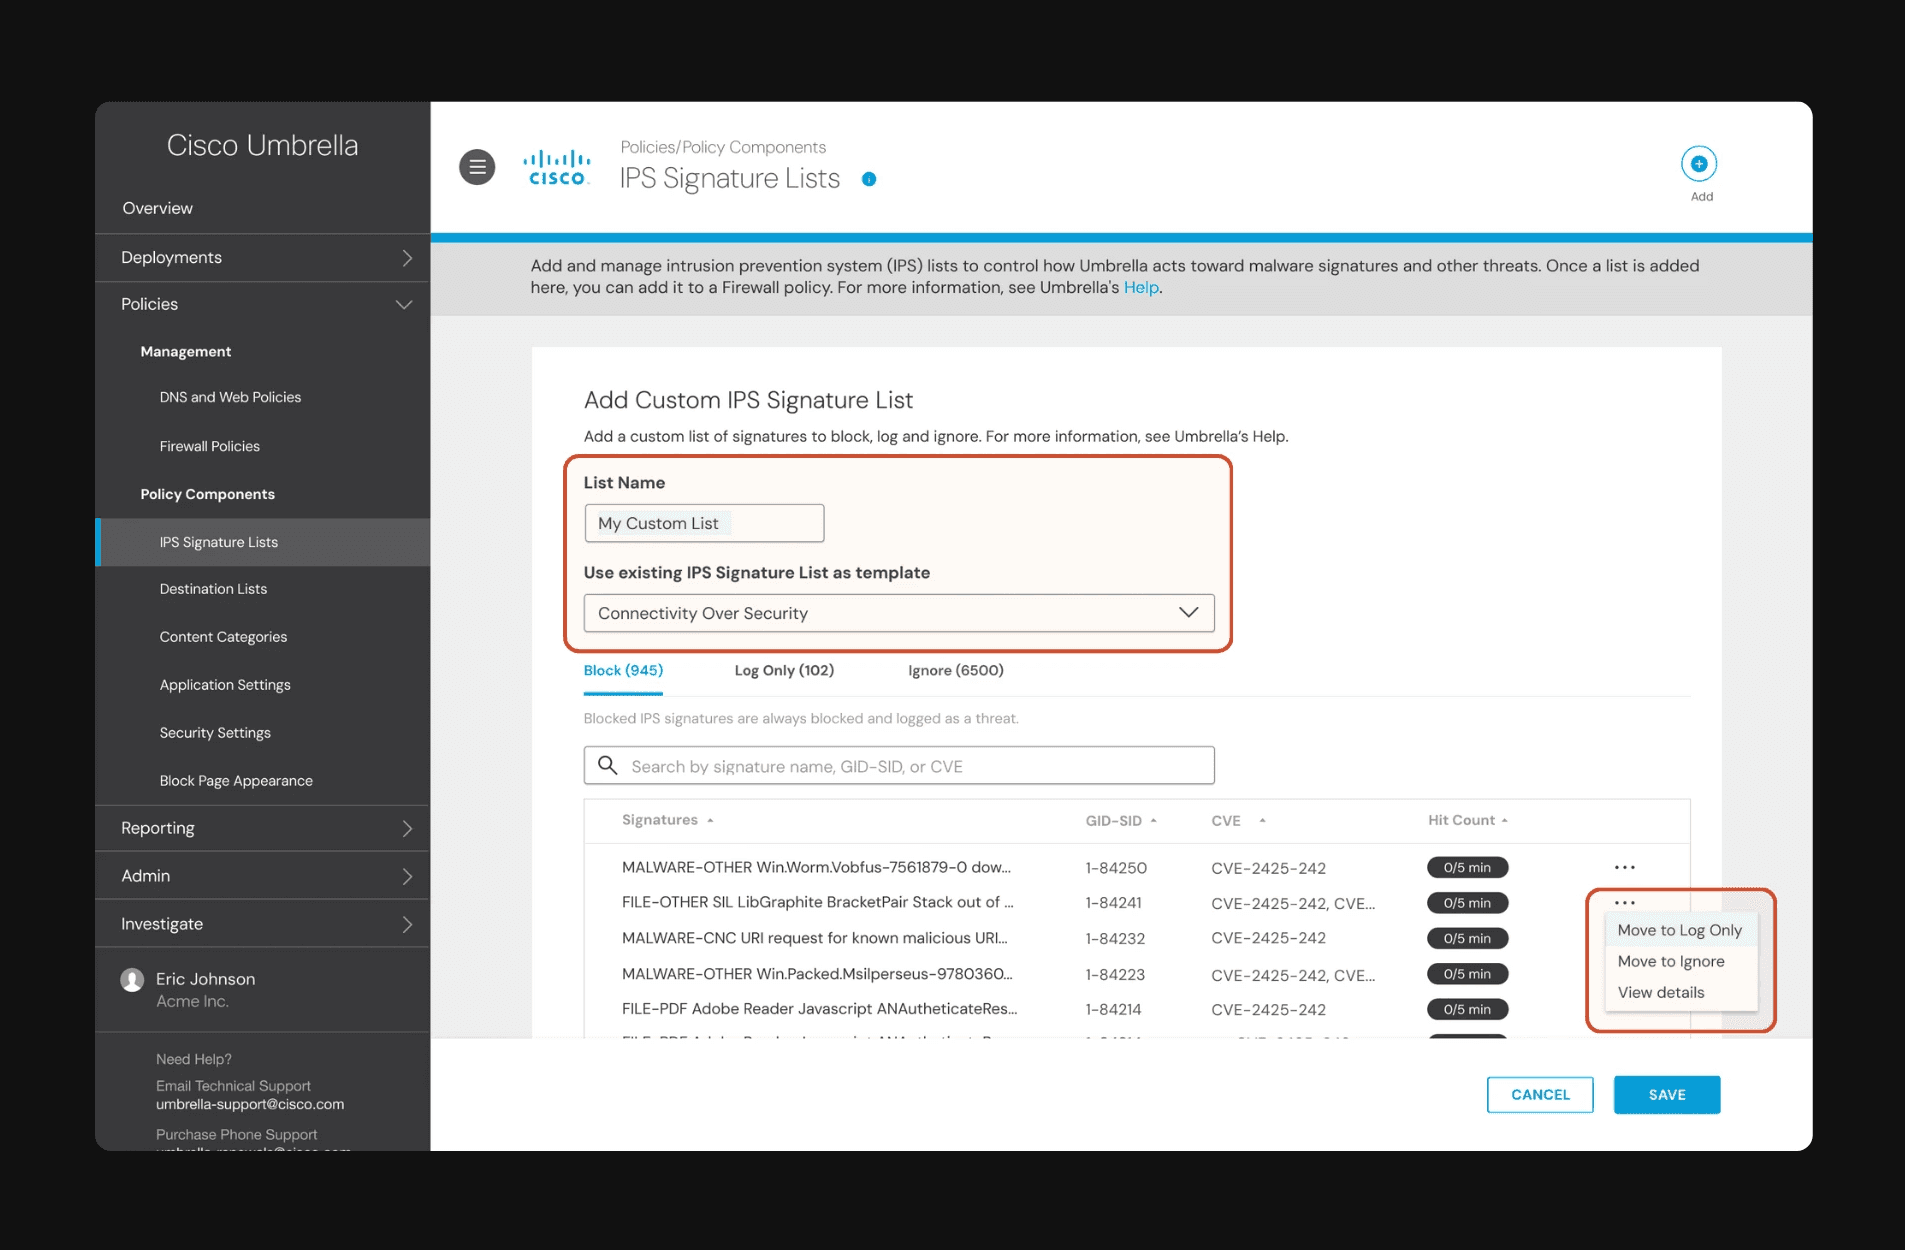
Task: Expand the Investigate section
Action: (262, 924)
